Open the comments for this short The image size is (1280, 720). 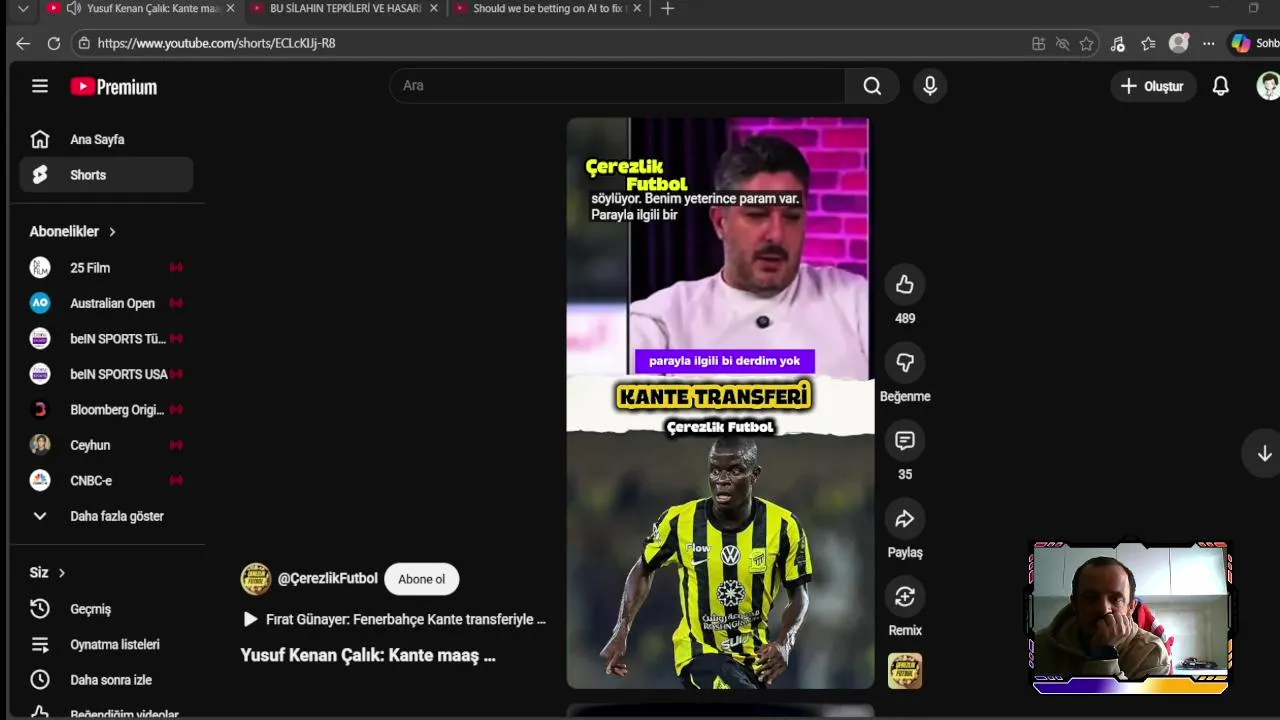[x=905, y=441]
